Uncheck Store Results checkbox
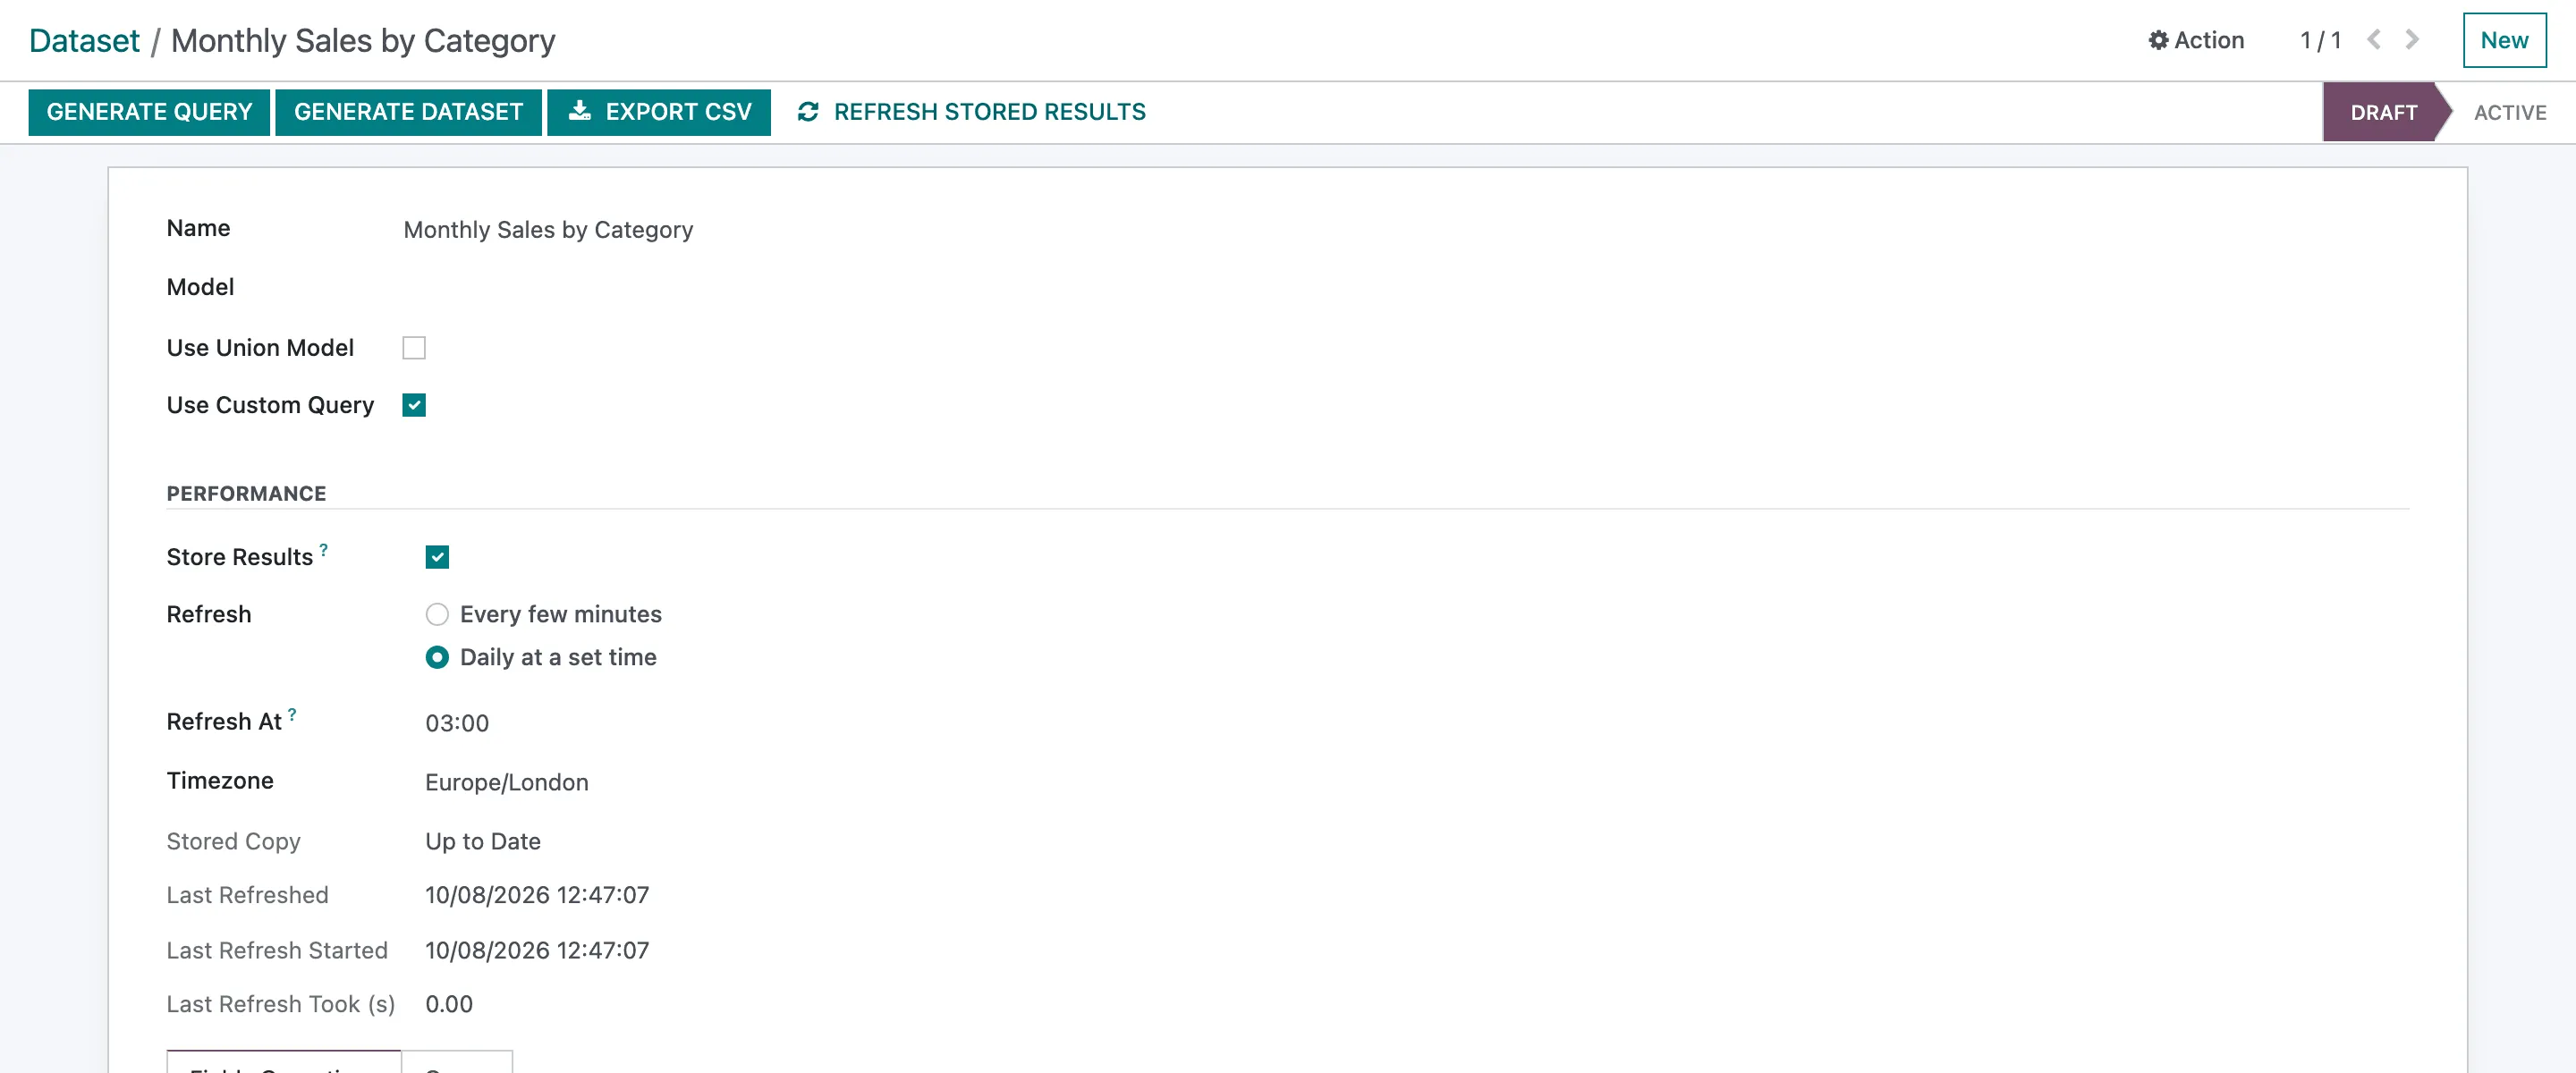2576x1073 pixels. tap(437, 557)
